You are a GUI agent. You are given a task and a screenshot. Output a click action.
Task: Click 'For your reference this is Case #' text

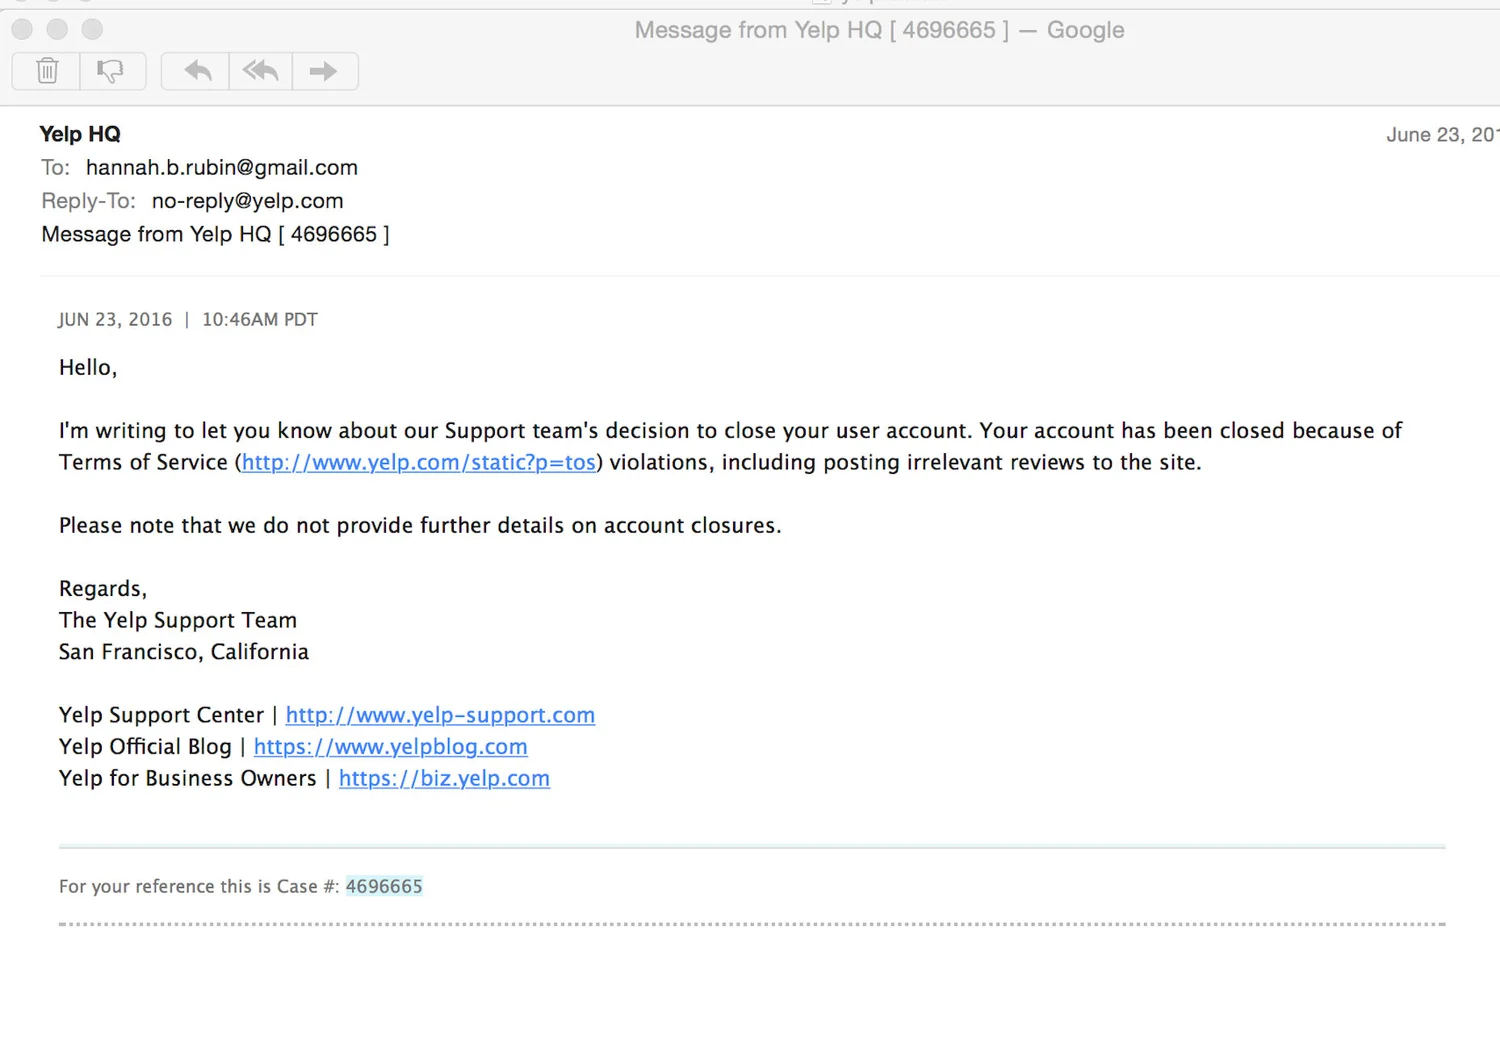199,886
